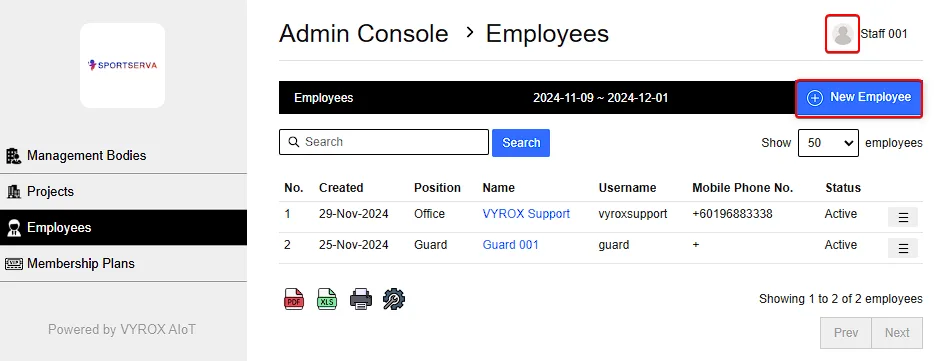Open the Guard 001 employee link

(510, 245)
